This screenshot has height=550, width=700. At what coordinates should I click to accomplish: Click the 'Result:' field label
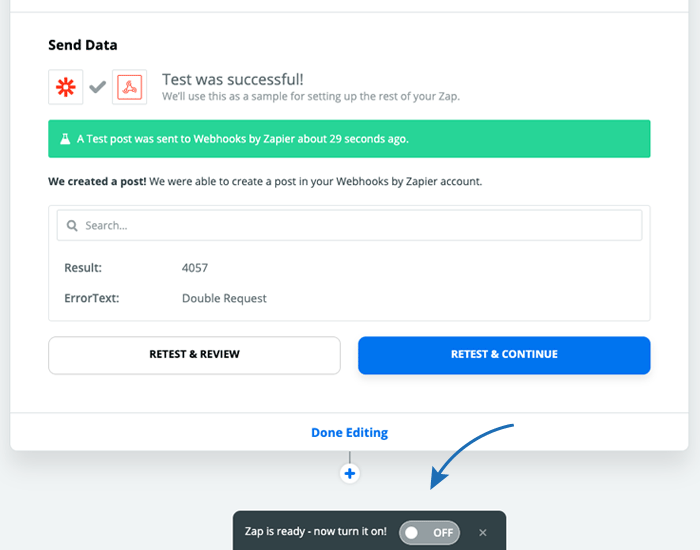[x=83, y=268]
